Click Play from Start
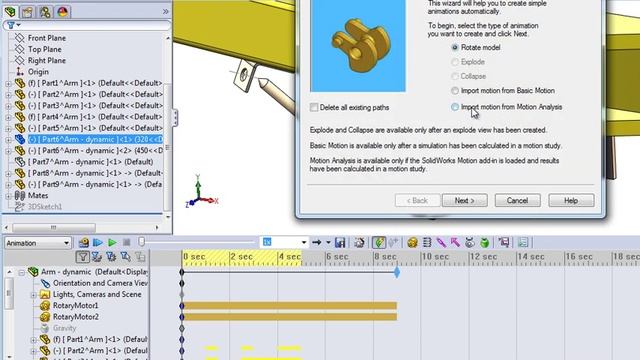 tap(98, 242)
